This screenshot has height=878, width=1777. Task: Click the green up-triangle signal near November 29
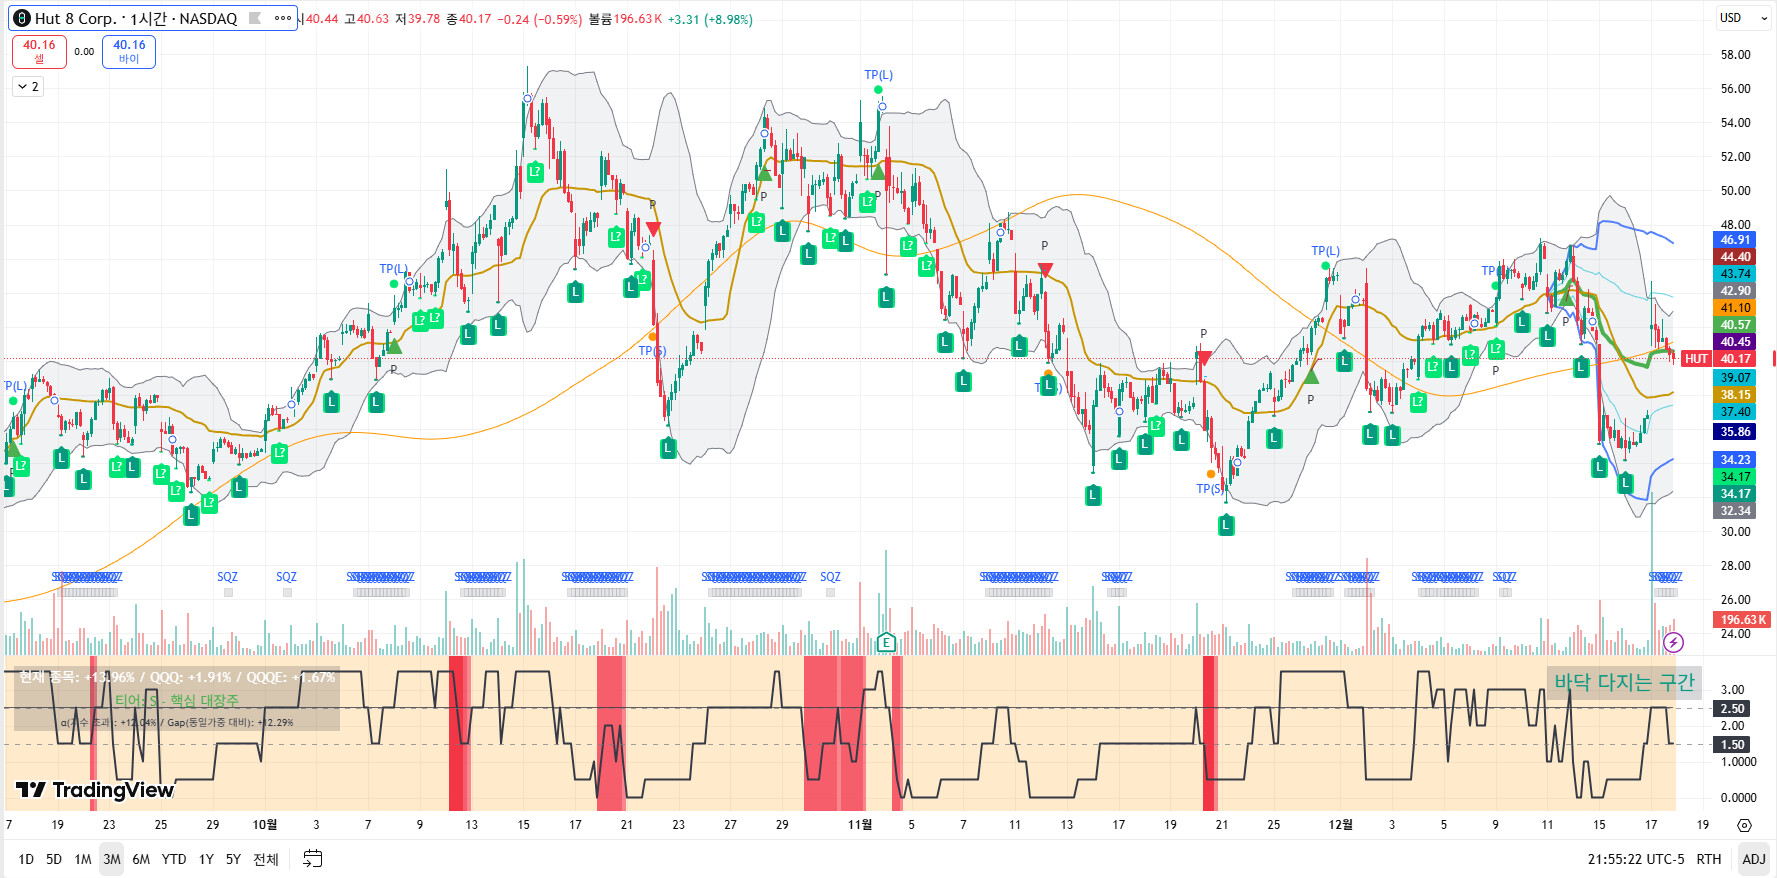click(1311, 376)
